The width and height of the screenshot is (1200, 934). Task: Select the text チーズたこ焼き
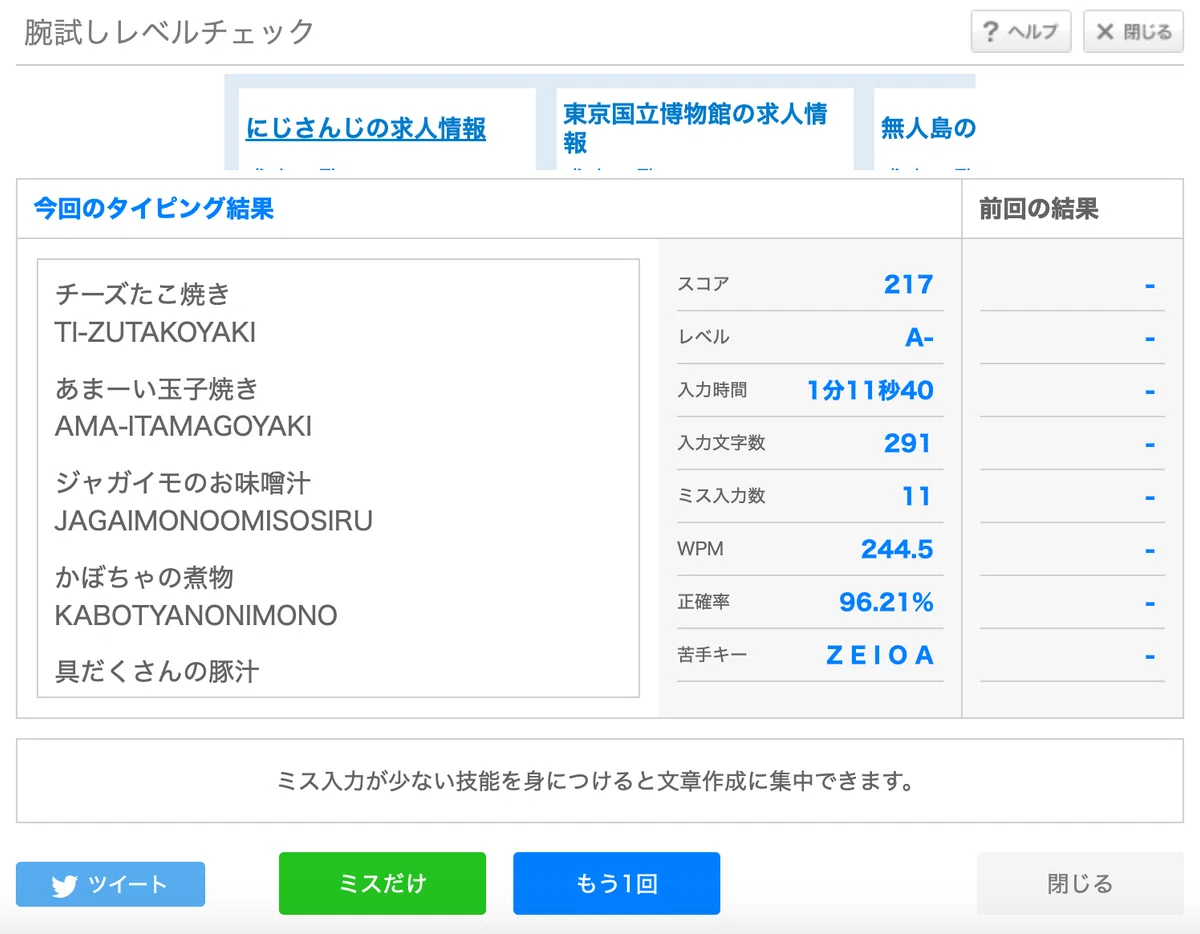coord(143,294)
